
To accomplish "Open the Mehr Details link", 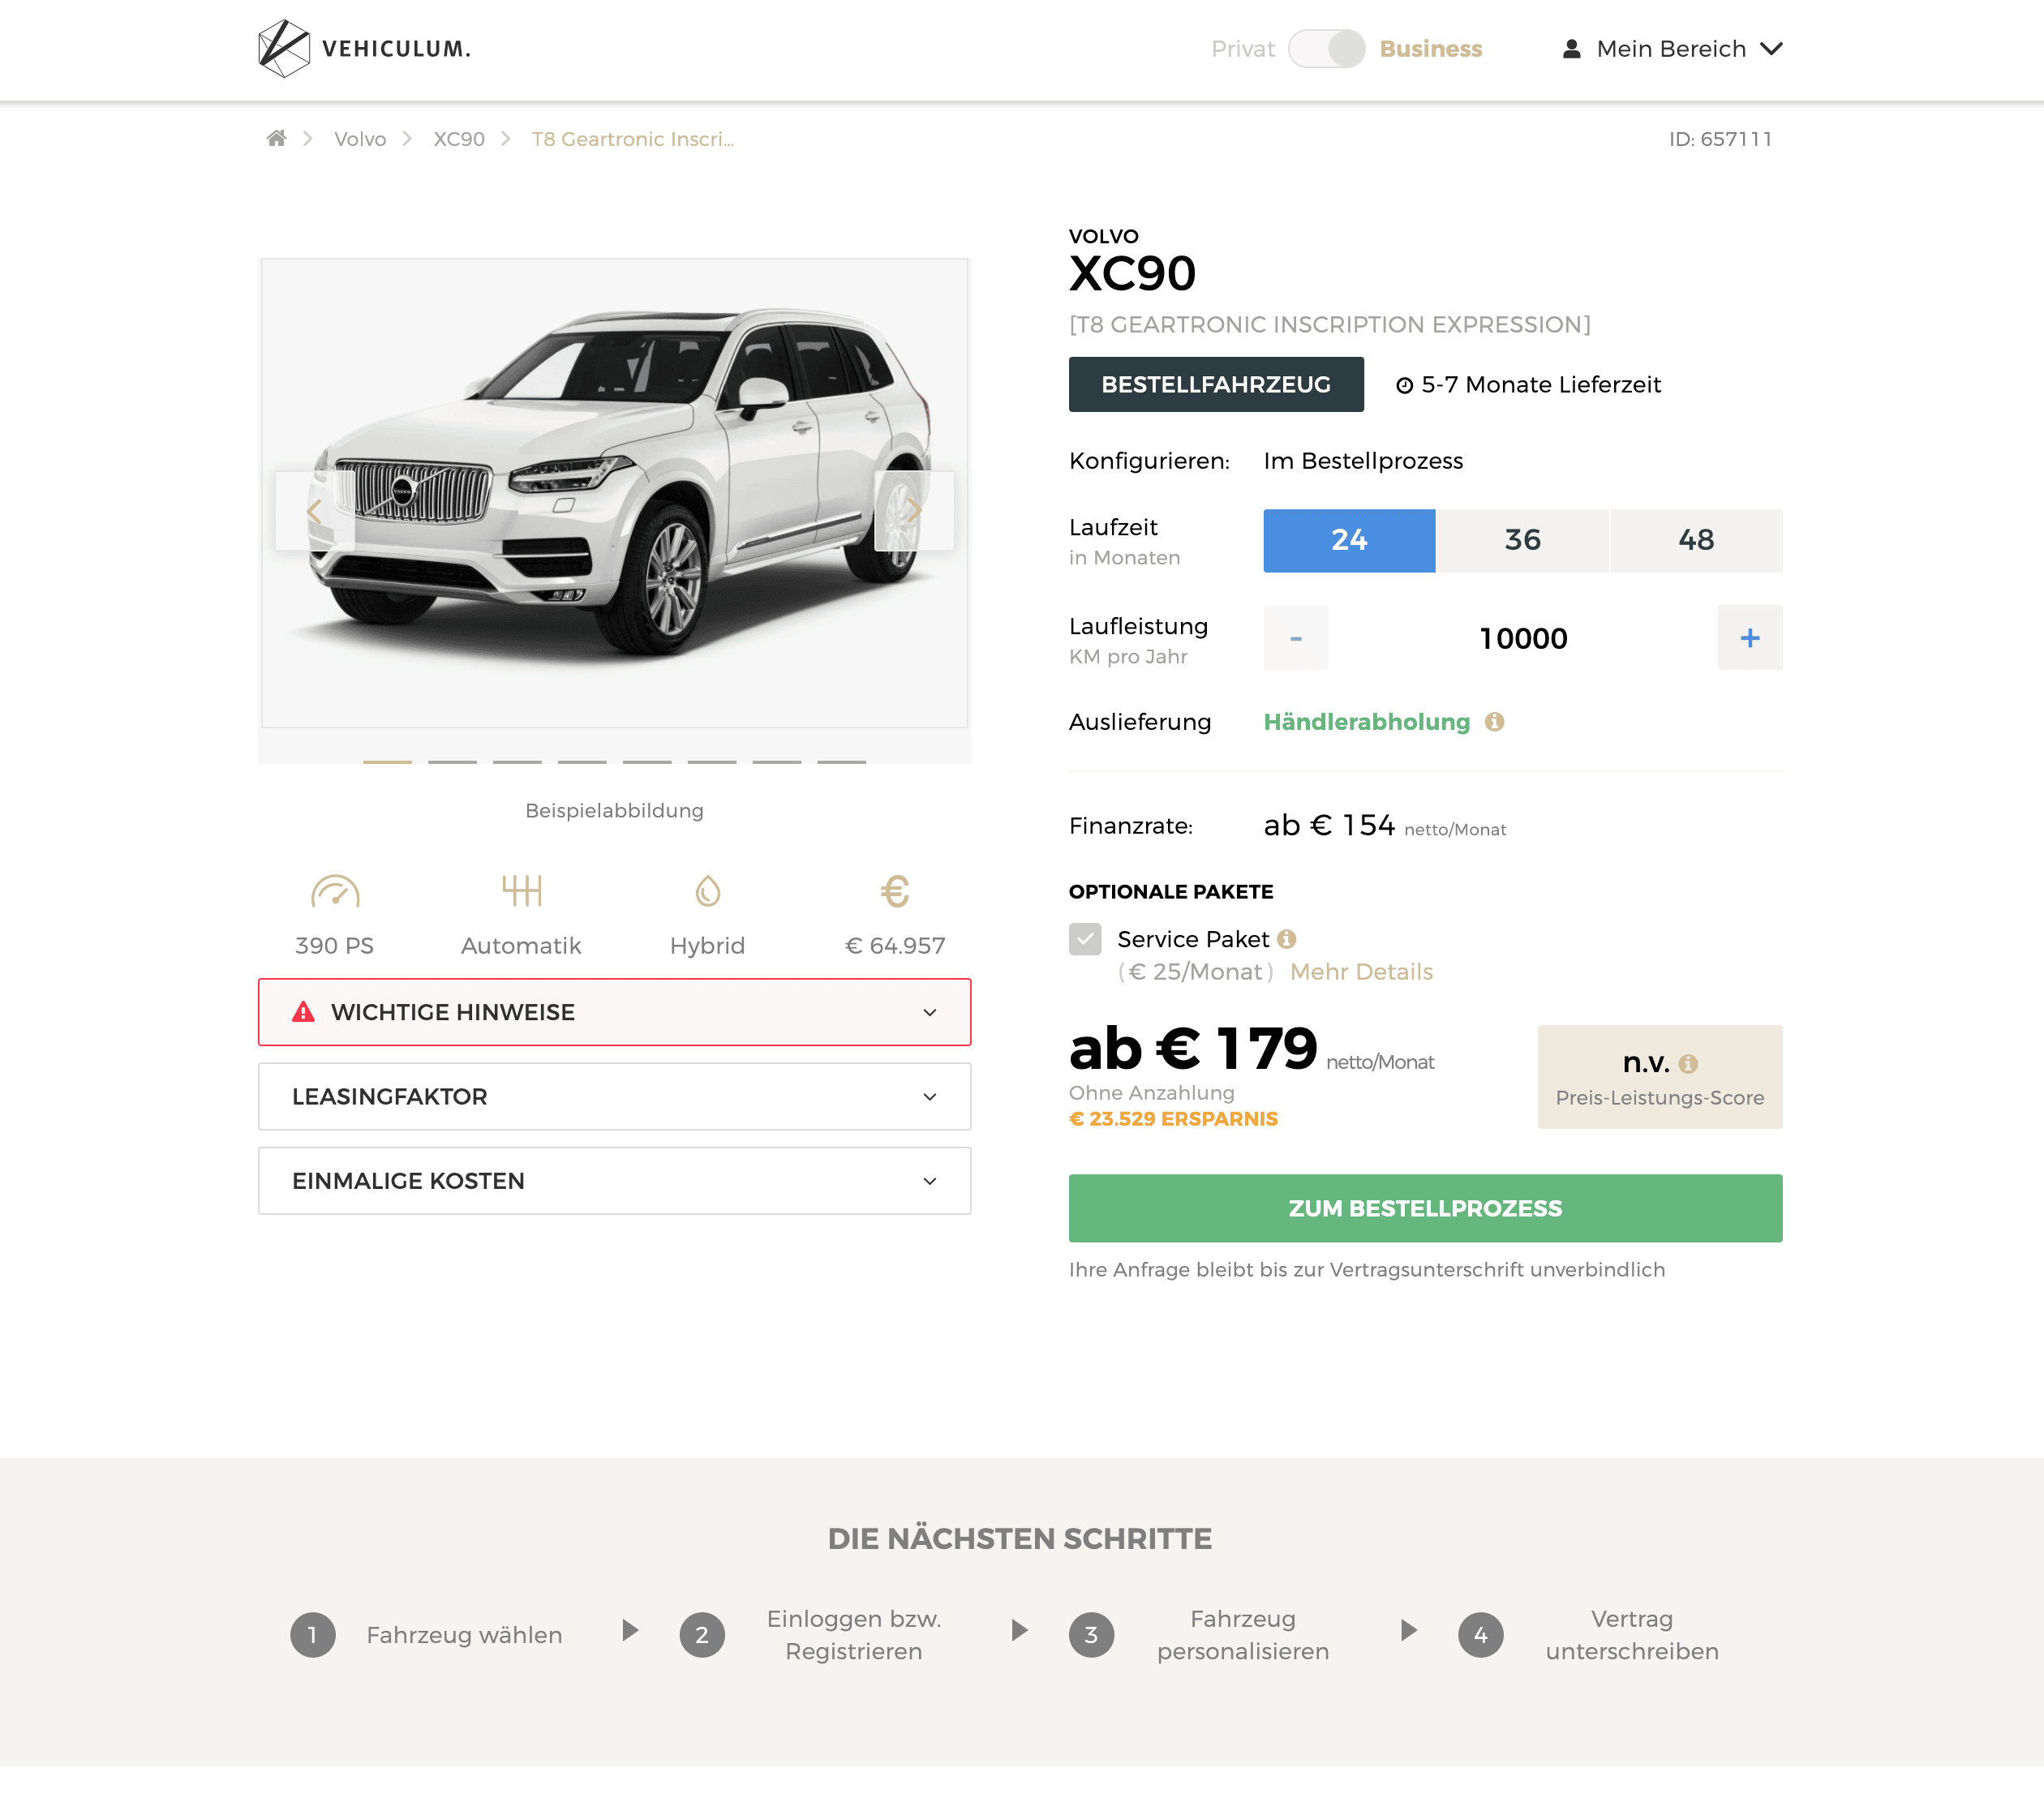I will 1361,972.
